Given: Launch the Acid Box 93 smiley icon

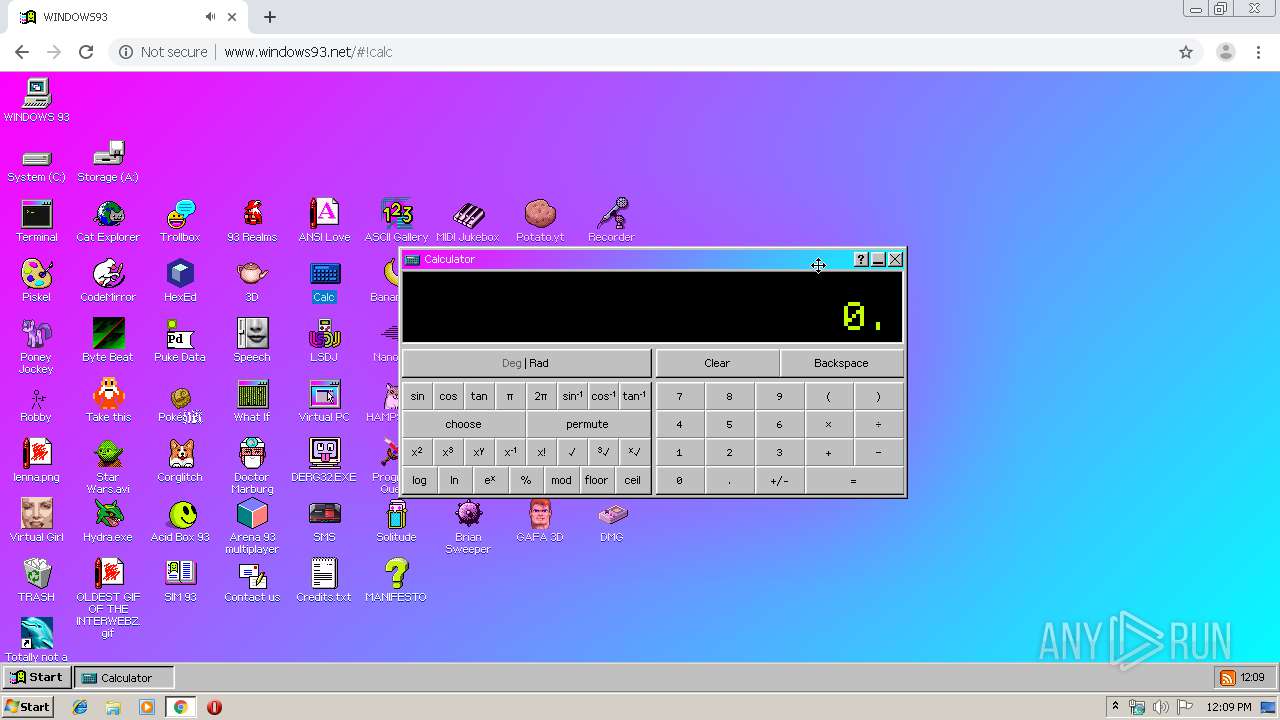Looking at the screenshot, I should [x=180, y=520].
